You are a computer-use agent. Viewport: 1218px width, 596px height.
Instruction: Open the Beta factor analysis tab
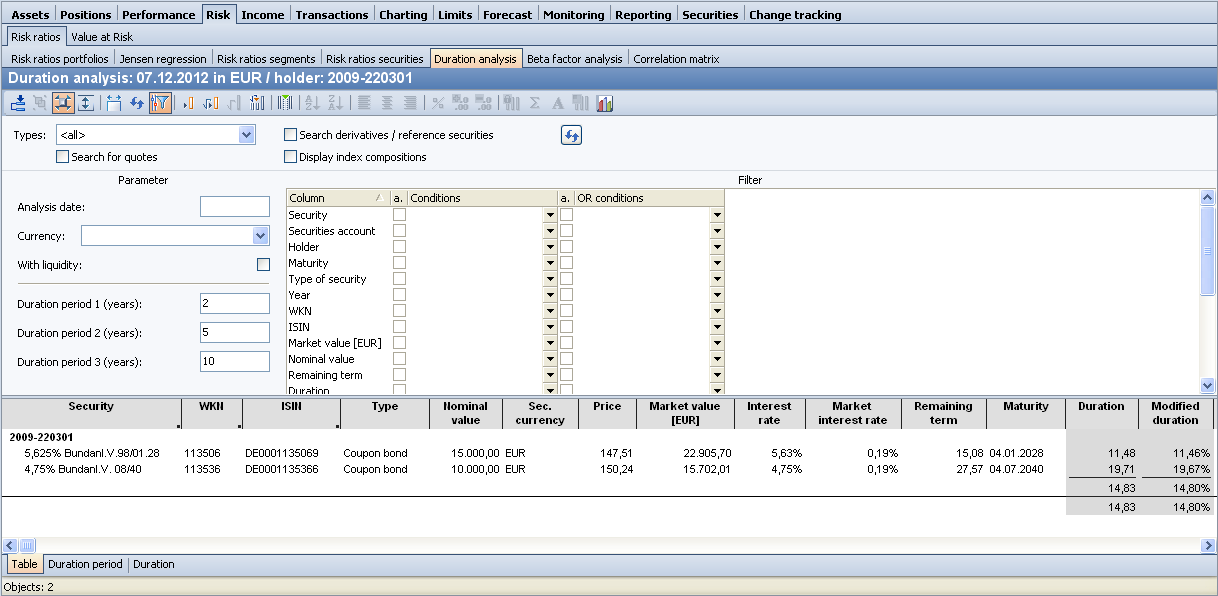574,59
